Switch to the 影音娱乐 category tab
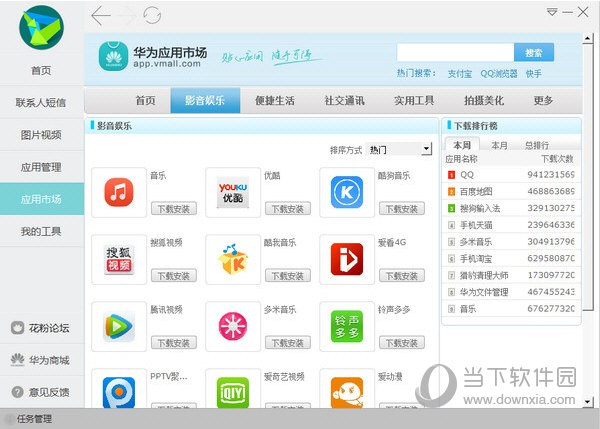This screenshot has height=429, width=600. tap(205, 101)
